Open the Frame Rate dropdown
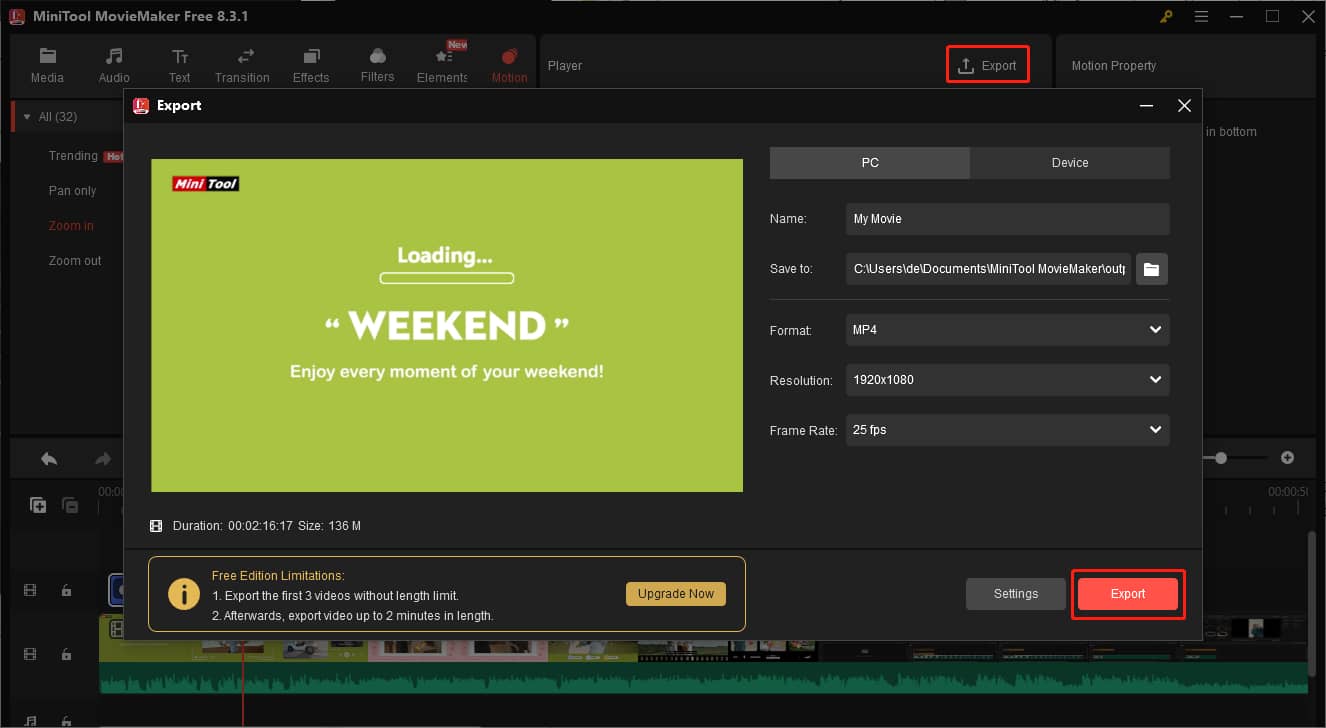This screenshot has height=728, width=1326. tap(1006, 429)
